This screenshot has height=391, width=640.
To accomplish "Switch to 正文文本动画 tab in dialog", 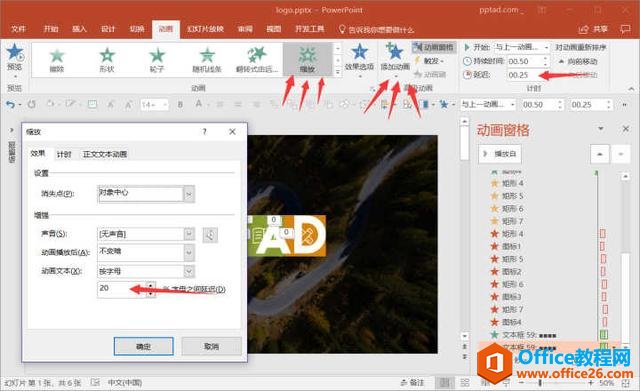I will point(105,154).
